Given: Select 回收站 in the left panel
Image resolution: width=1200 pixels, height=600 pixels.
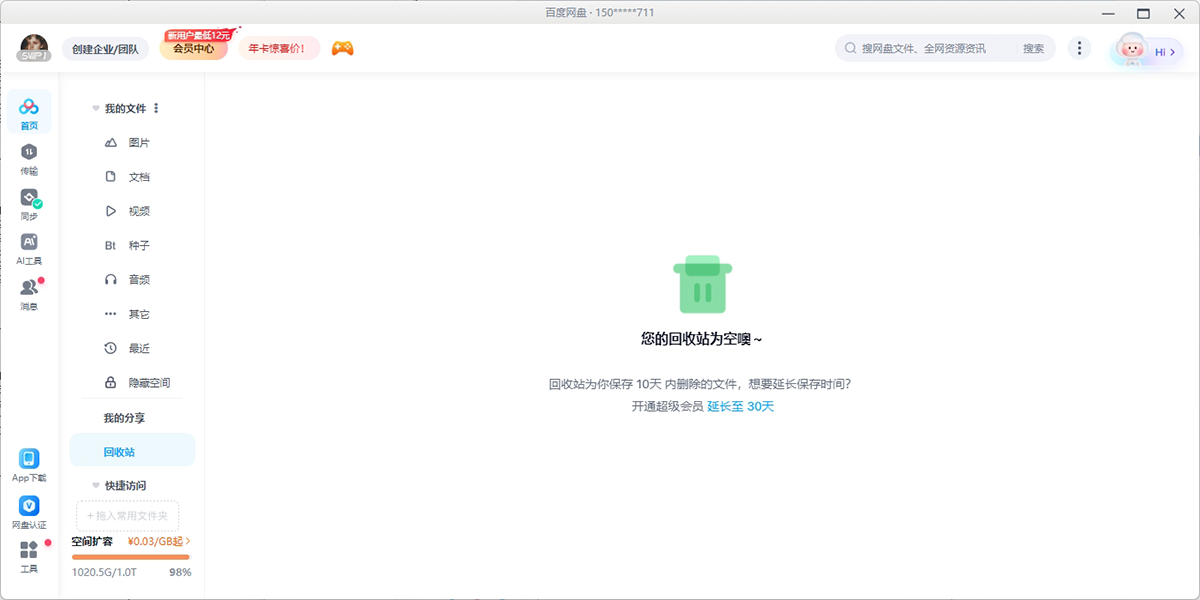Looking at the screenshot, I should (132, 451).
